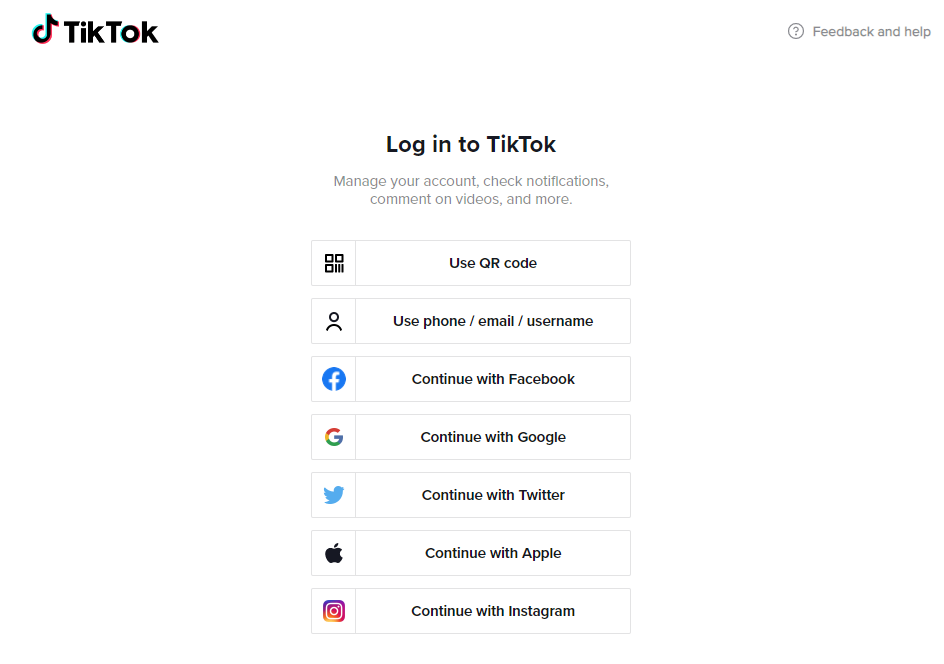The width and height of the screenshot is (944, 664).
Task: Click the TikTok wordmark text in header
Action: [111, 32]
